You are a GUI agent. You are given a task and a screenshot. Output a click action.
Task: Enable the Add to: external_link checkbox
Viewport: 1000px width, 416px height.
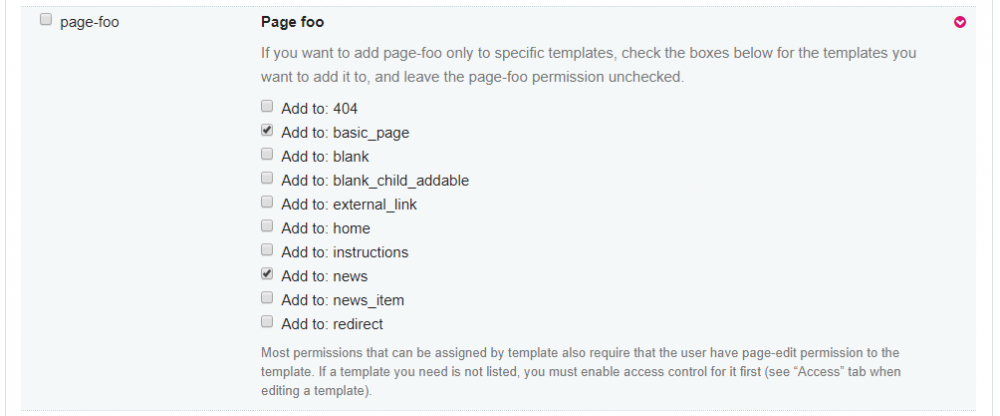267,203
